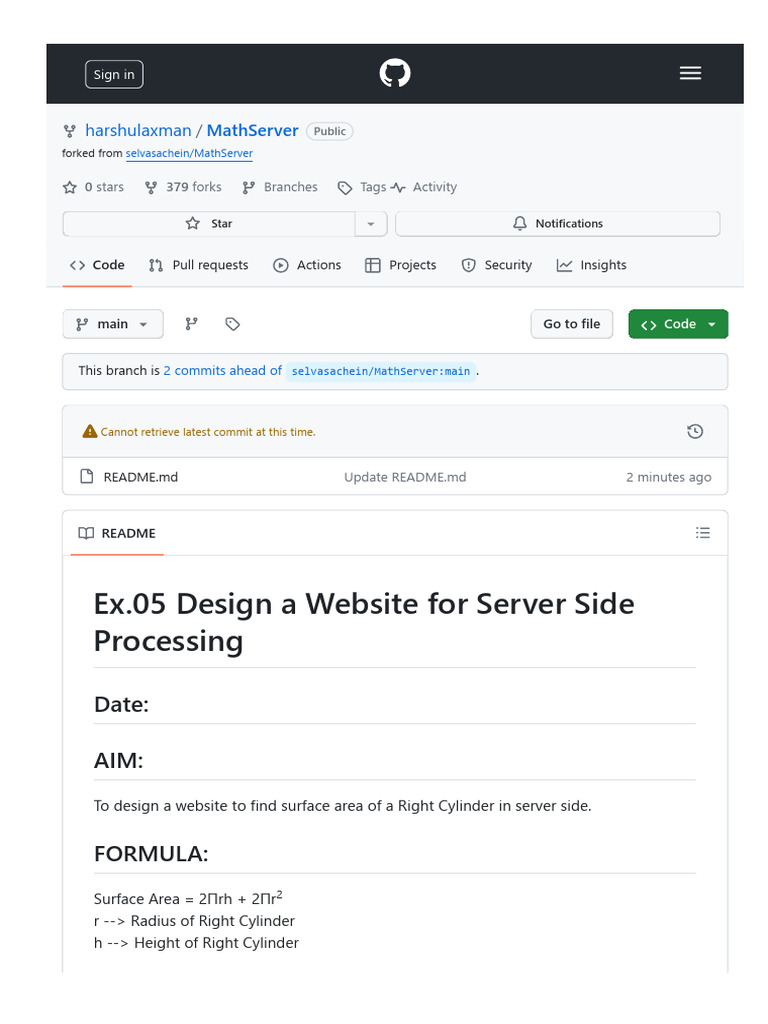Toggle Notifications for this repository
The width and height of the screenshot is (768, 1024).
coord(557,224)
